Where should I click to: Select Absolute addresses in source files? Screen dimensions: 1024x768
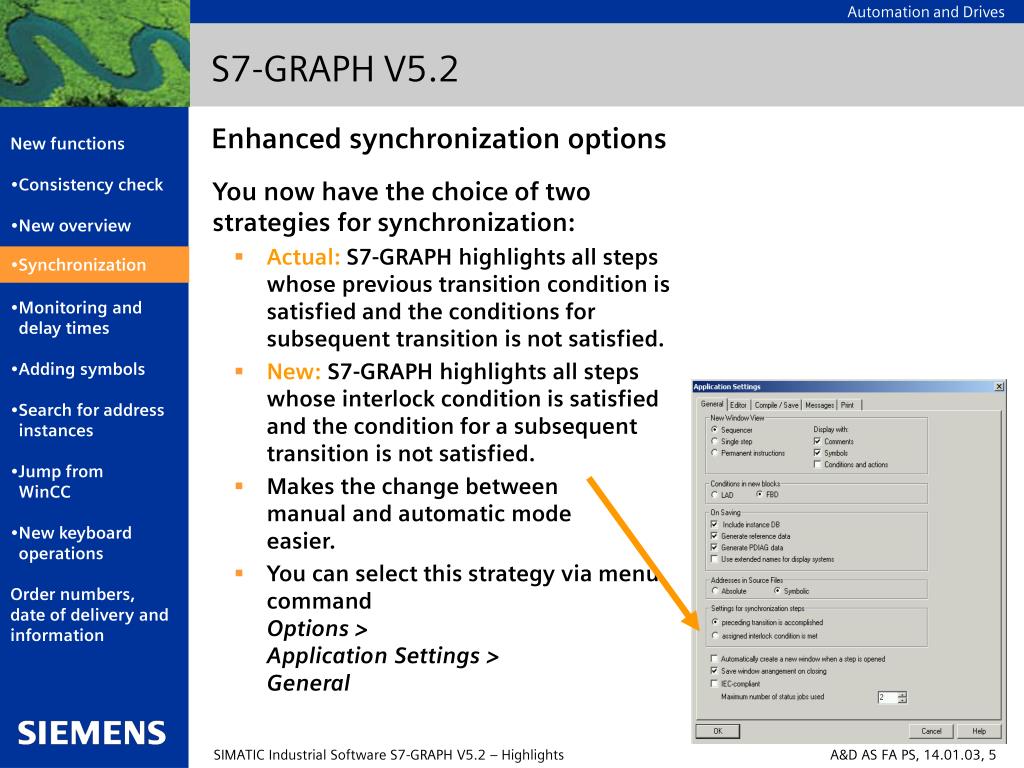[x=714, y=591]
